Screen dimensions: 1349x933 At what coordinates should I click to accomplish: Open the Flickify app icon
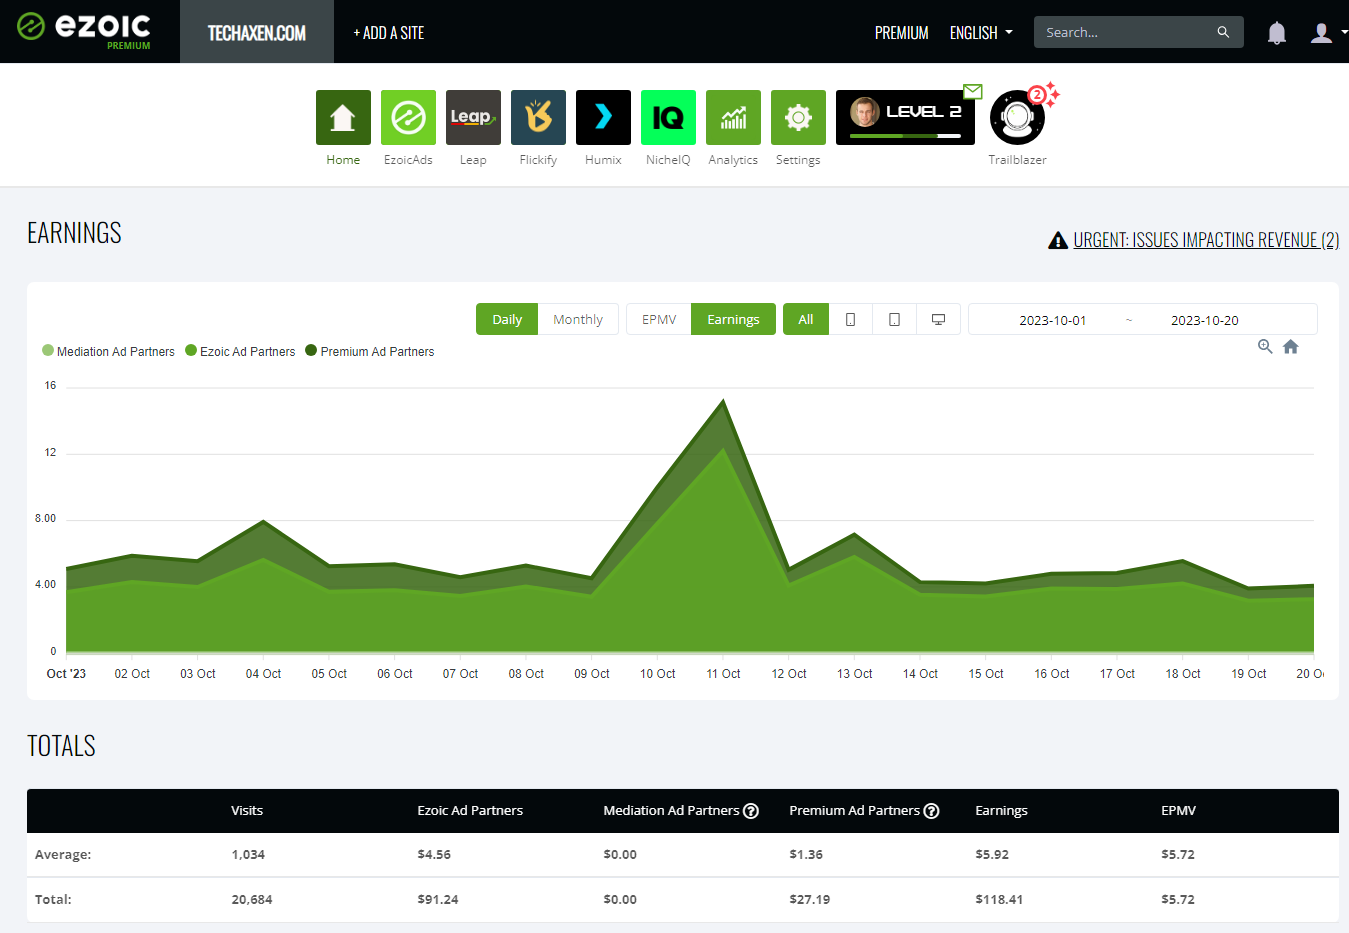[538, 117]
